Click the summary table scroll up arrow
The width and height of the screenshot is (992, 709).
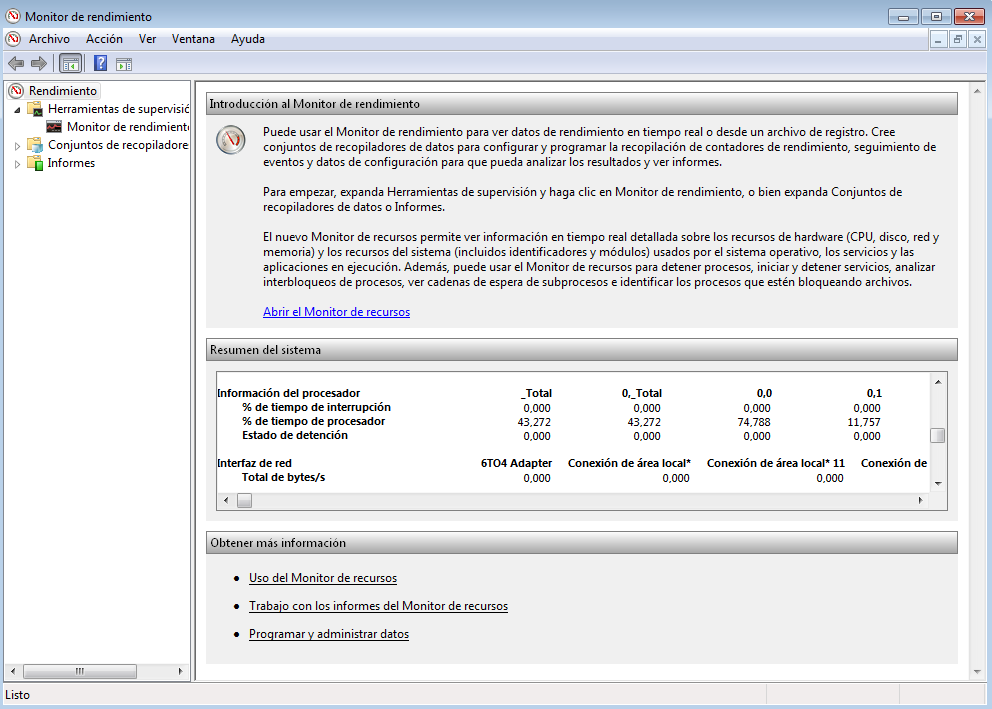tap(938, 381)
